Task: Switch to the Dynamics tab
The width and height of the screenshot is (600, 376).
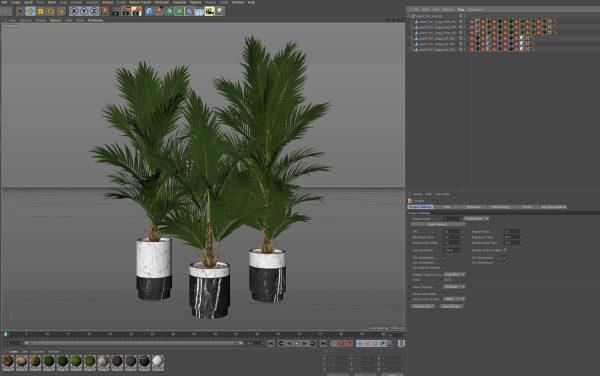Action: tap(474, 207)
